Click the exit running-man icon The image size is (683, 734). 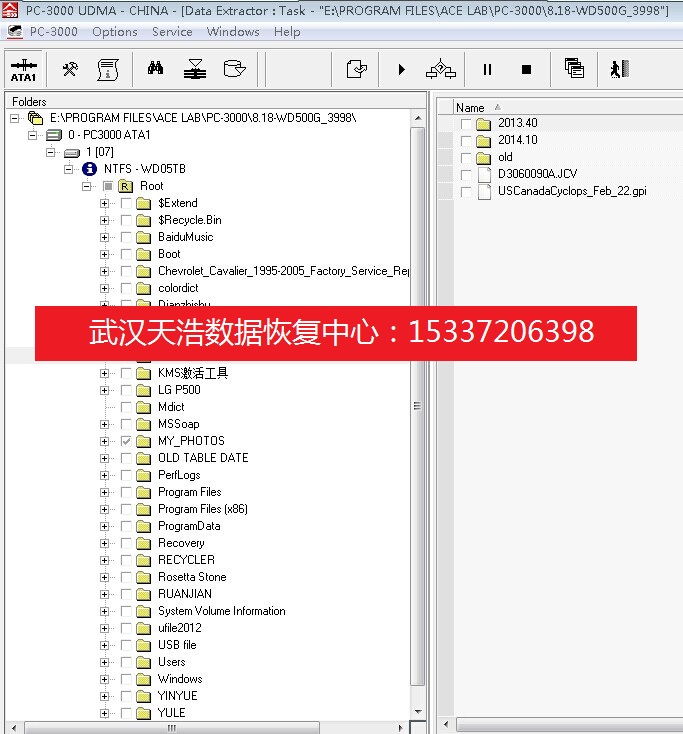click(x=620, y=69)
